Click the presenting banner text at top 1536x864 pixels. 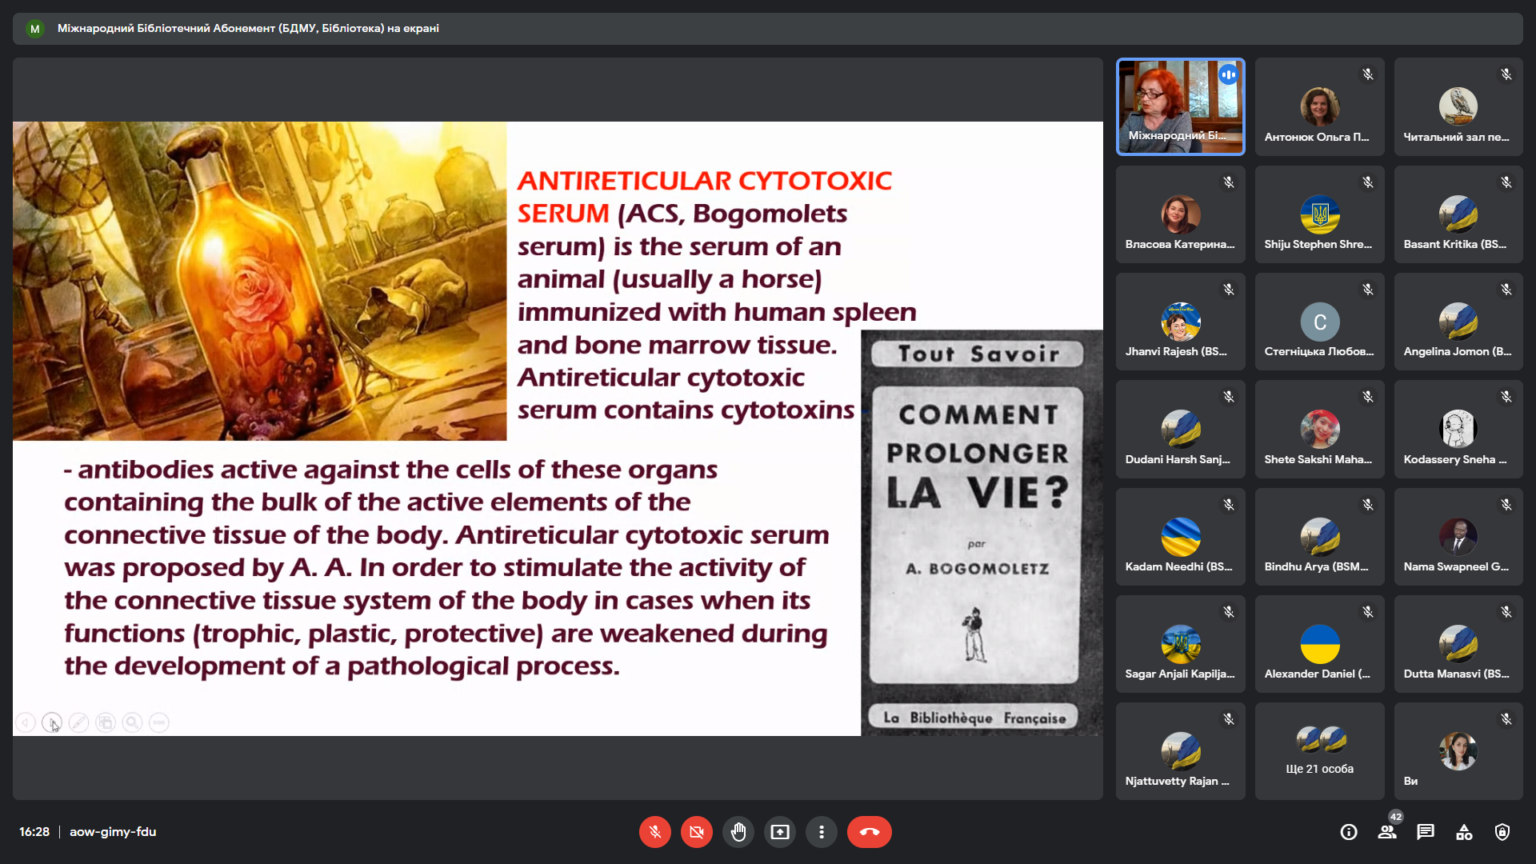tap(248, 28)
